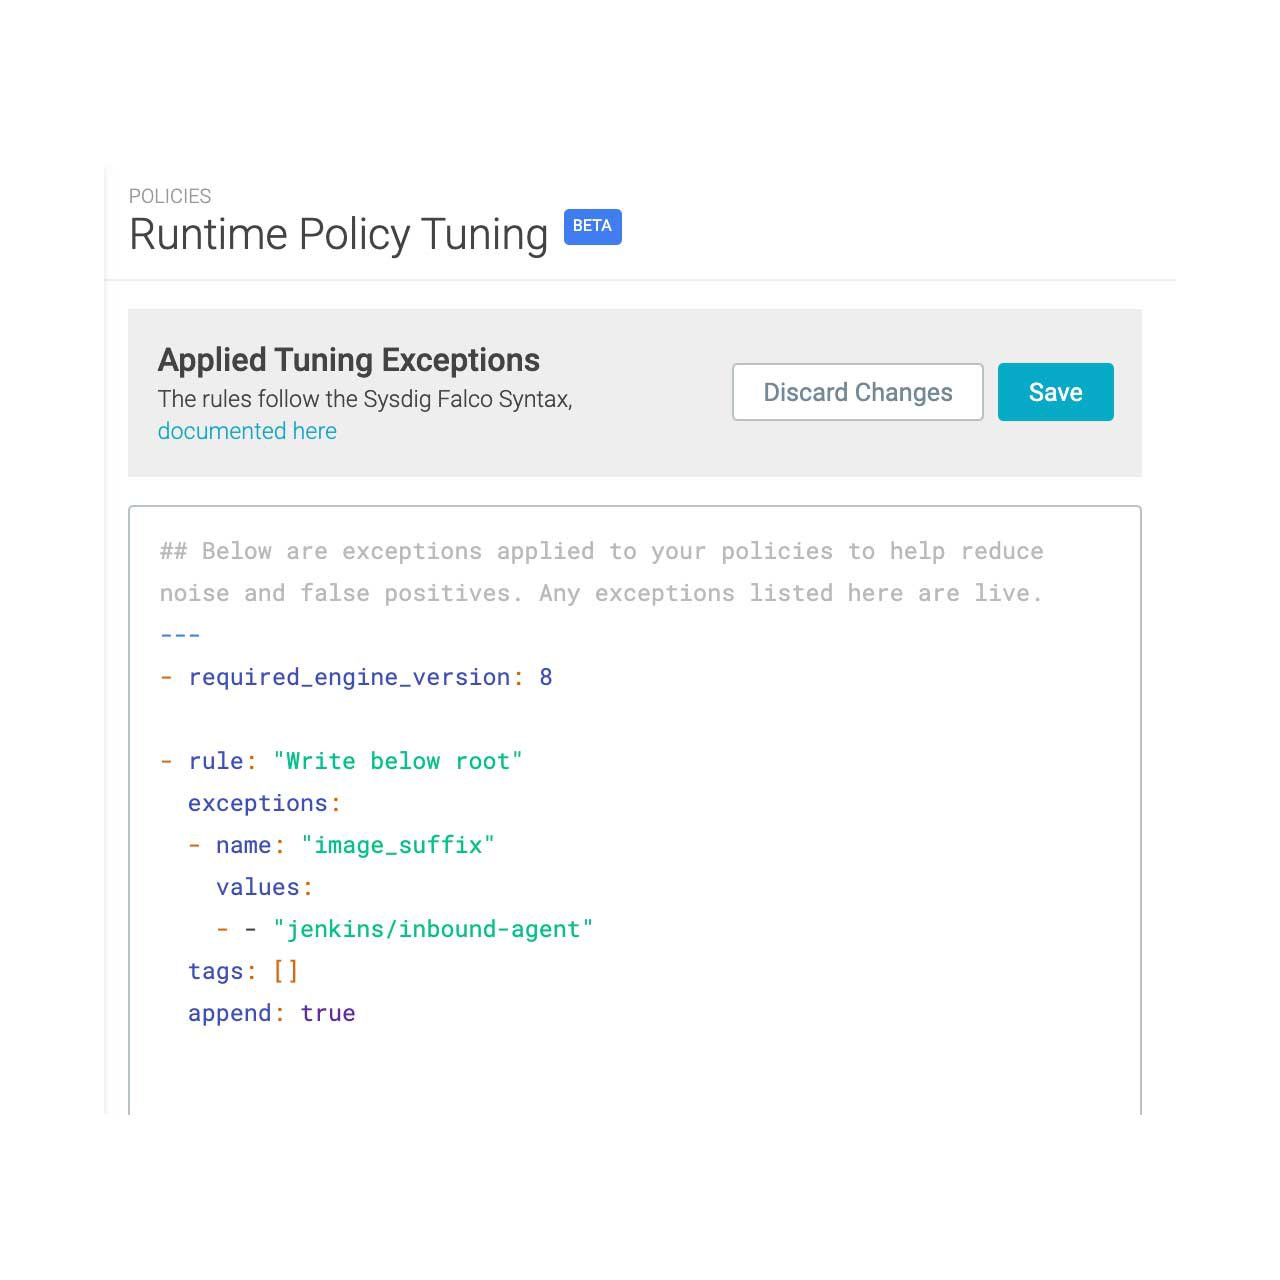Click the Runtime Policy Tuning title
This screenshot has height=1280, width=1280.
338,235
